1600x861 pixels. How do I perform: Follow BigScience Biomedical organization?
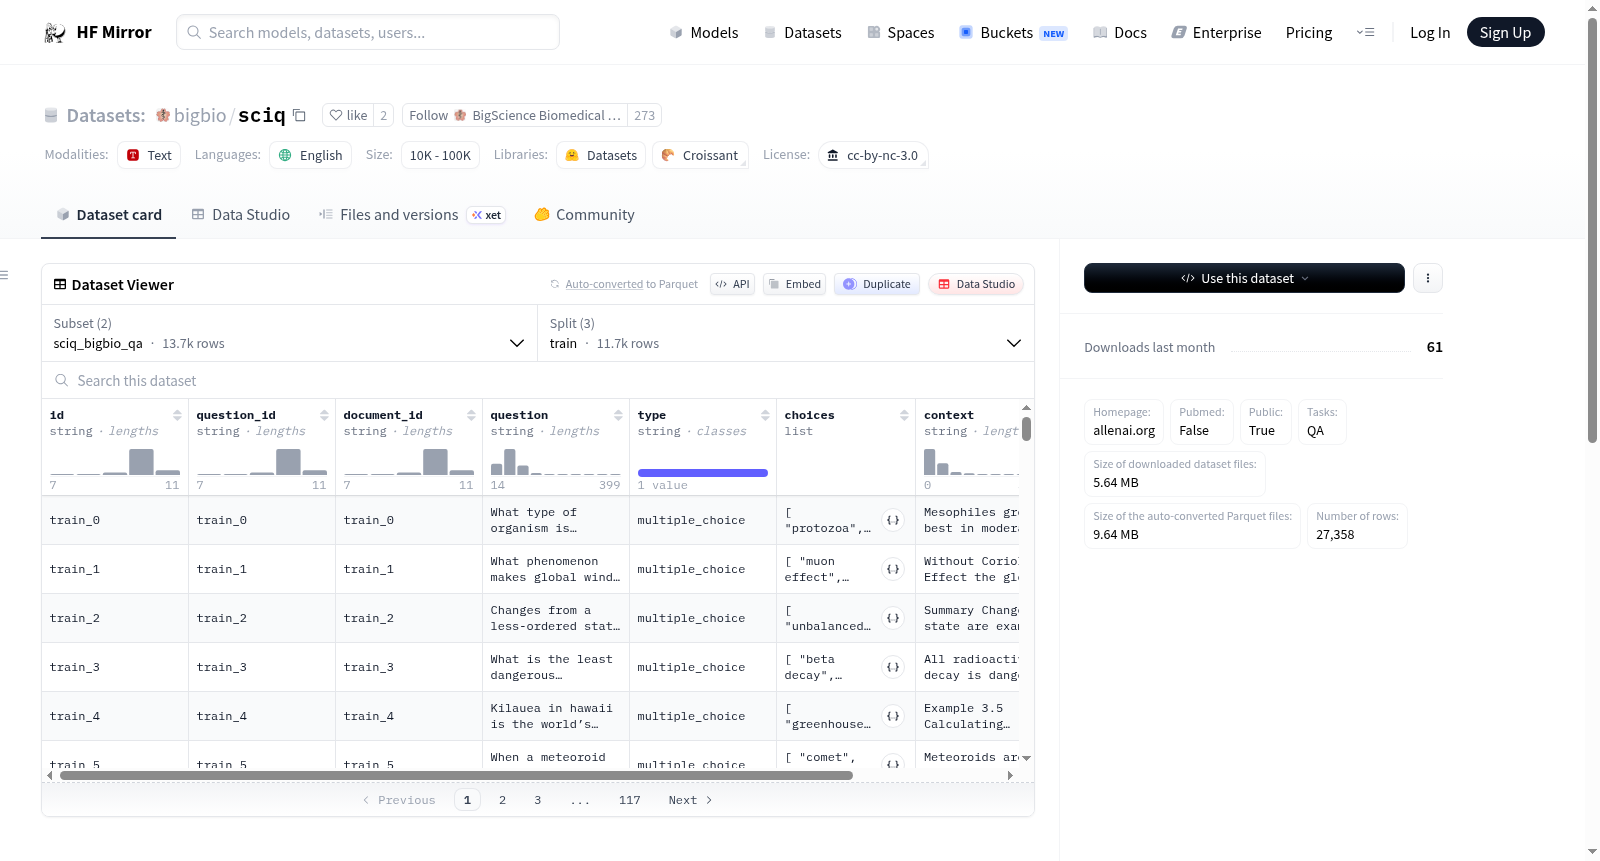(x=515, y=115)
